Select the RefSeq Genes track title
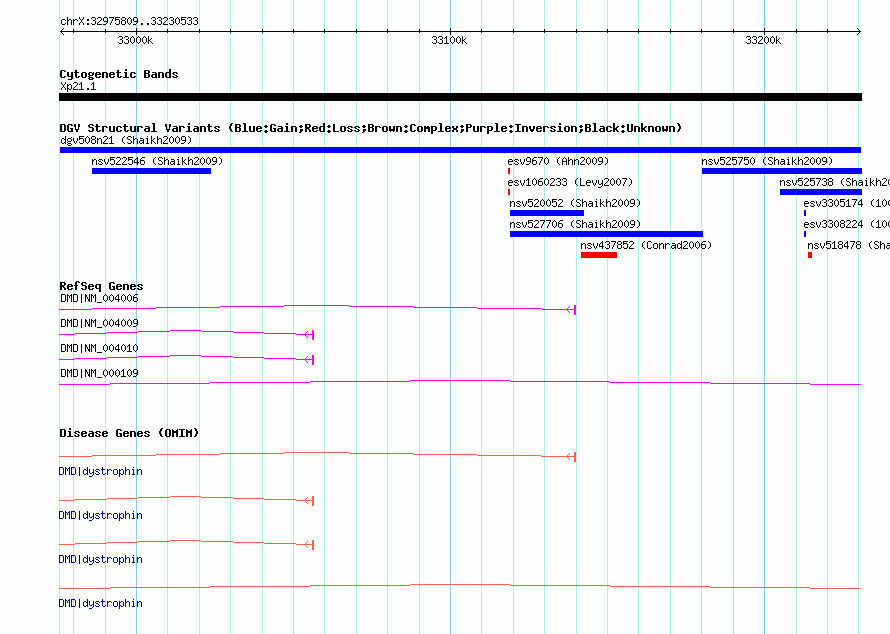This screenshot has height=634, width=890. point(101,286)
